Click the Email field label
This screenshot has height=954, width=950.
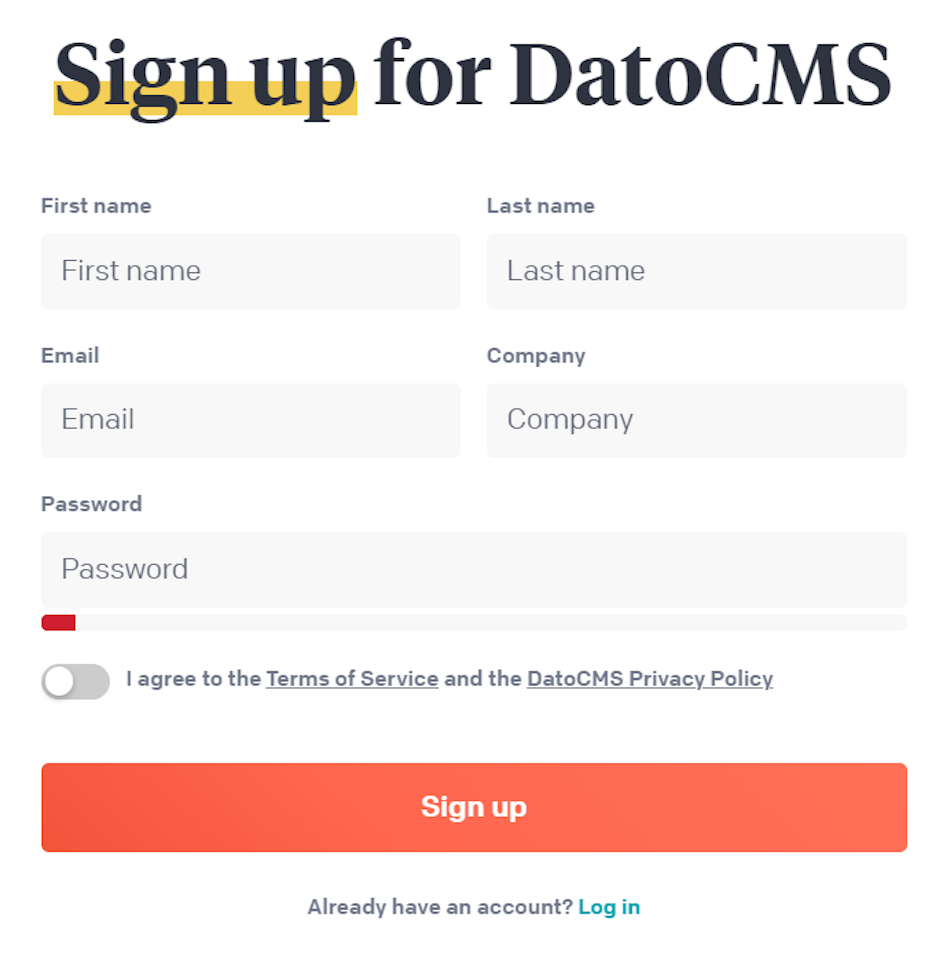70,355
